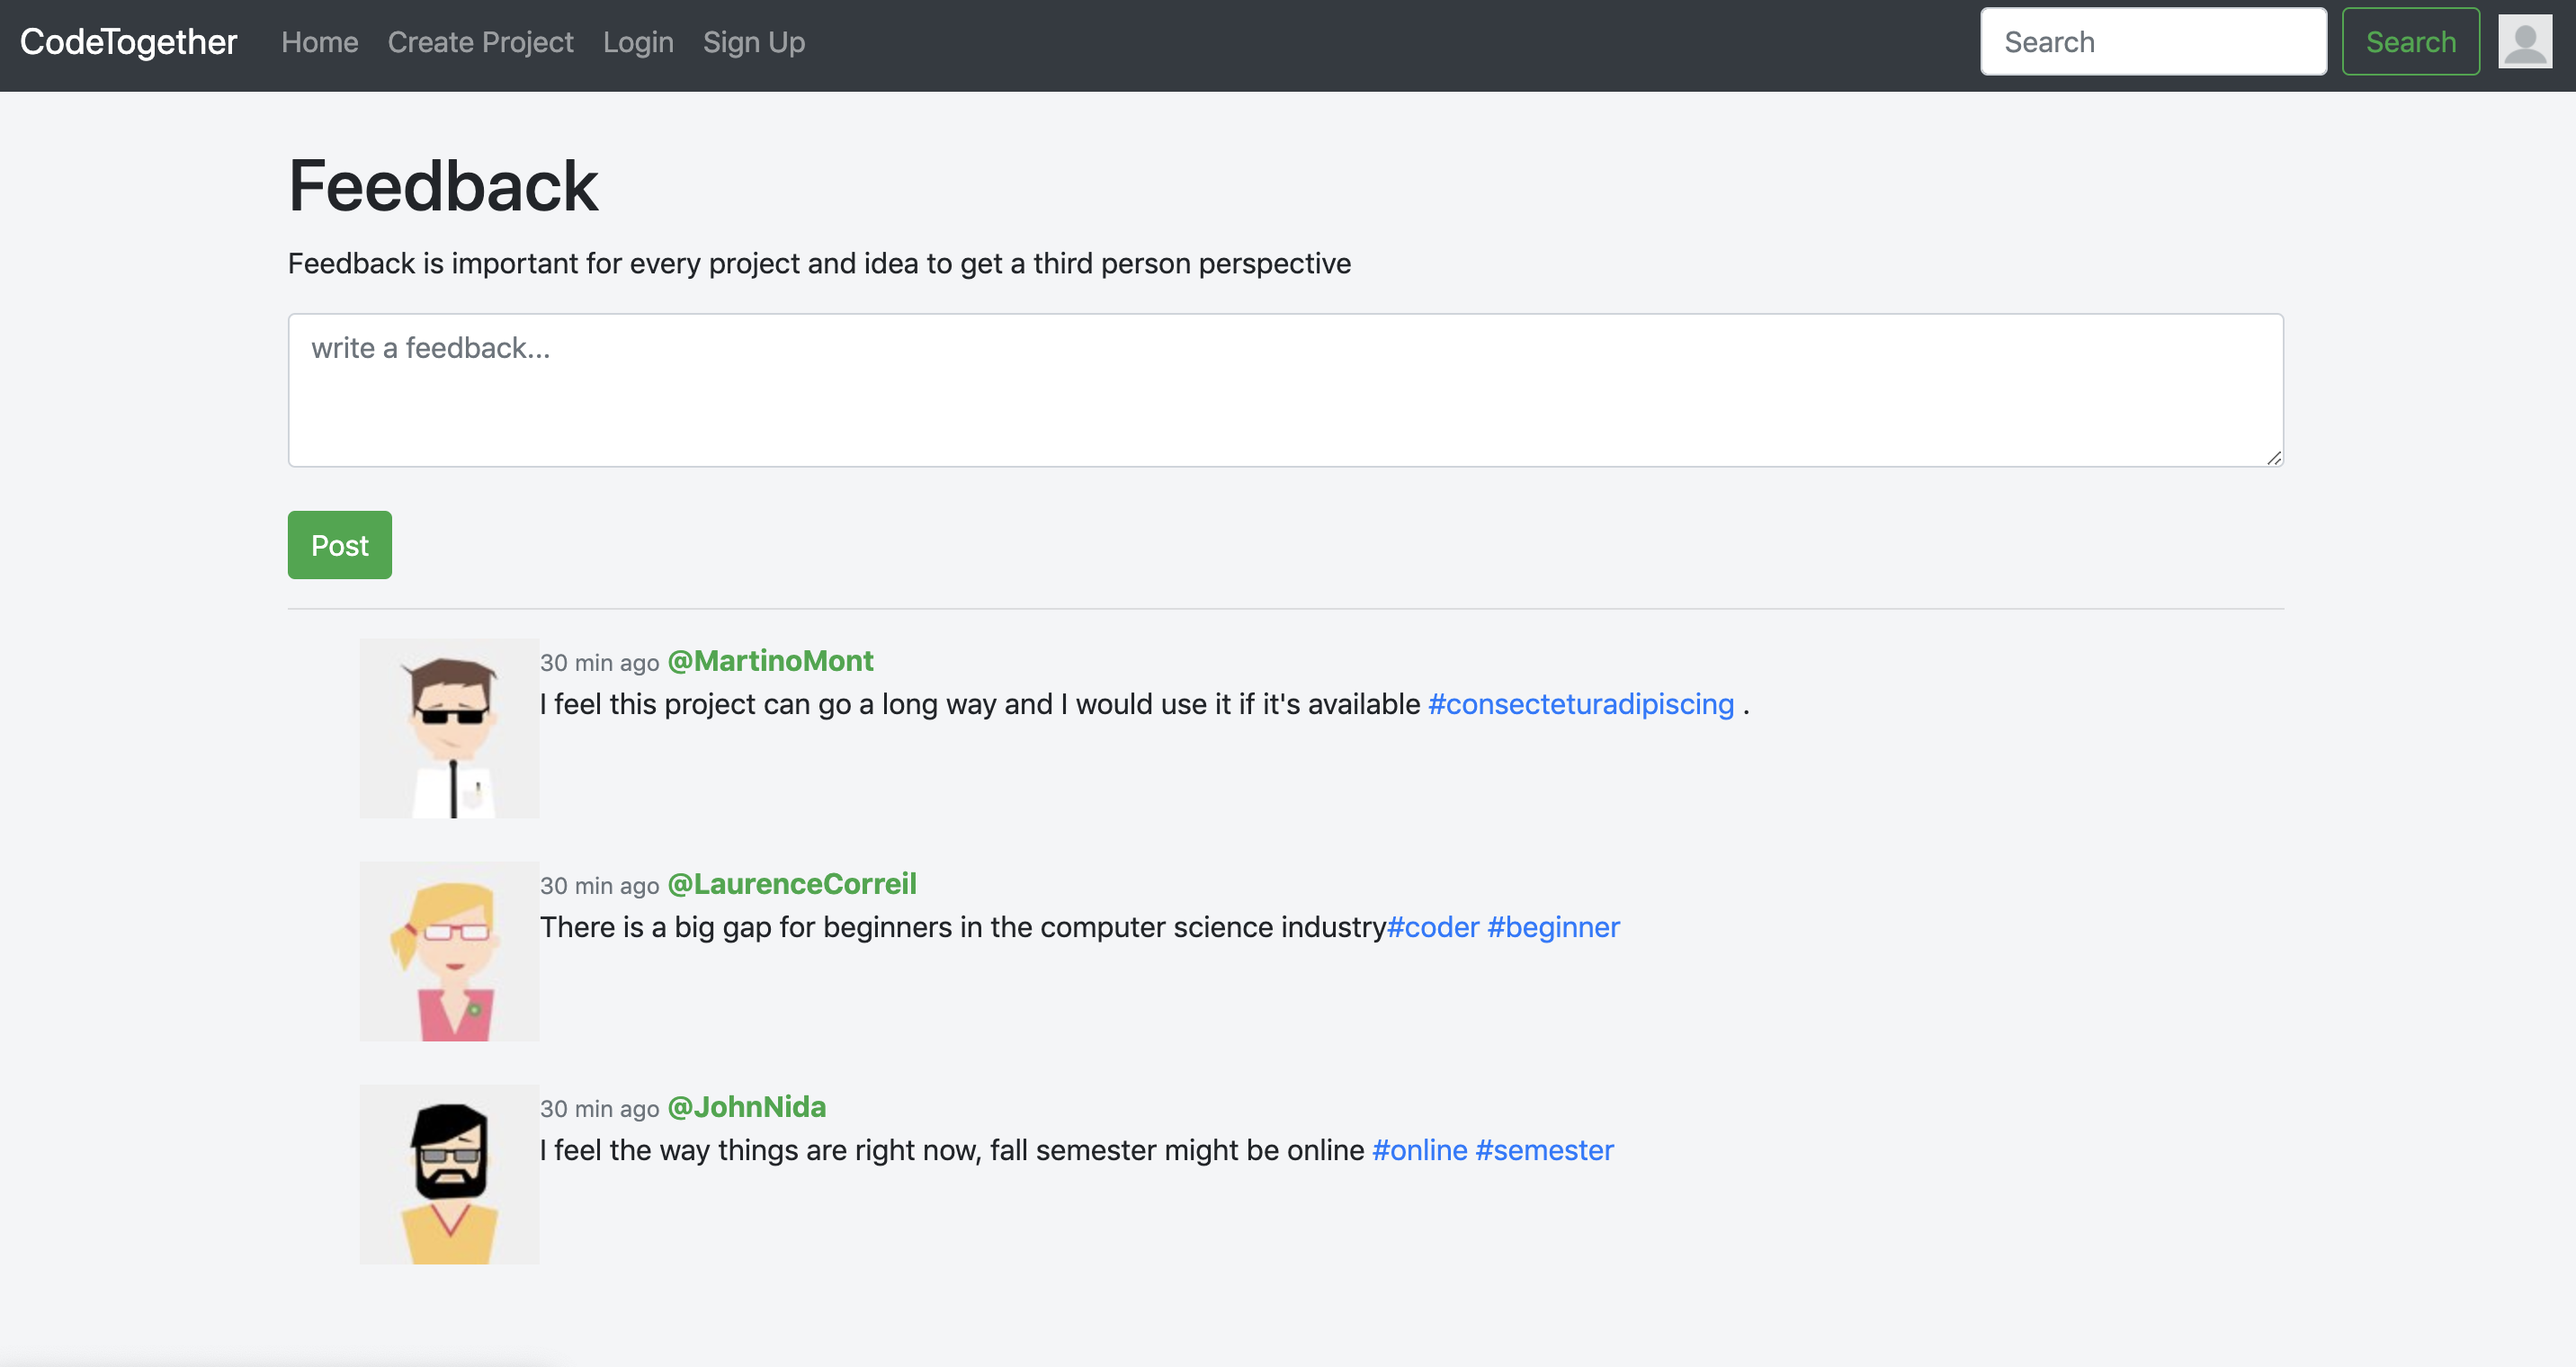Image resolution: width=2576 pixels, height=1367 pixels.
Task: Open the Sign Up page
Action: pyautogui.click(x=754, y=42)
